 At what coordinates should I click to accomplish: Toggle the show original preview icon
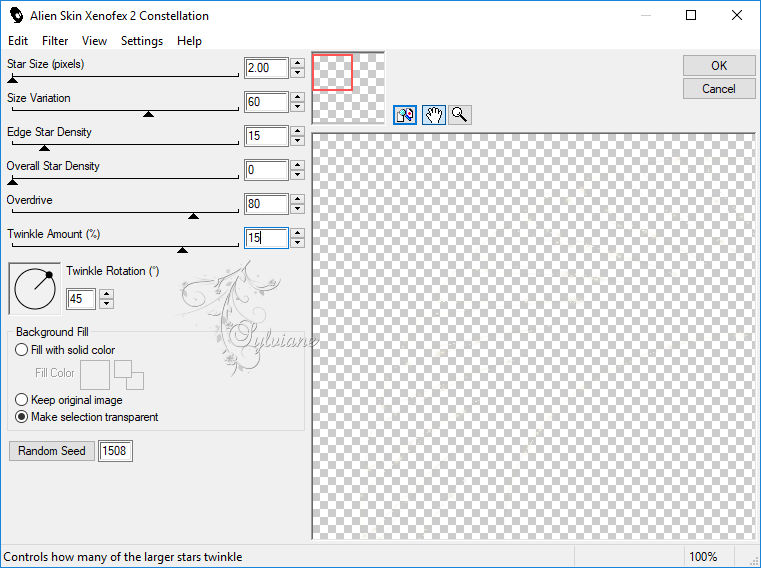click(405, 115)
